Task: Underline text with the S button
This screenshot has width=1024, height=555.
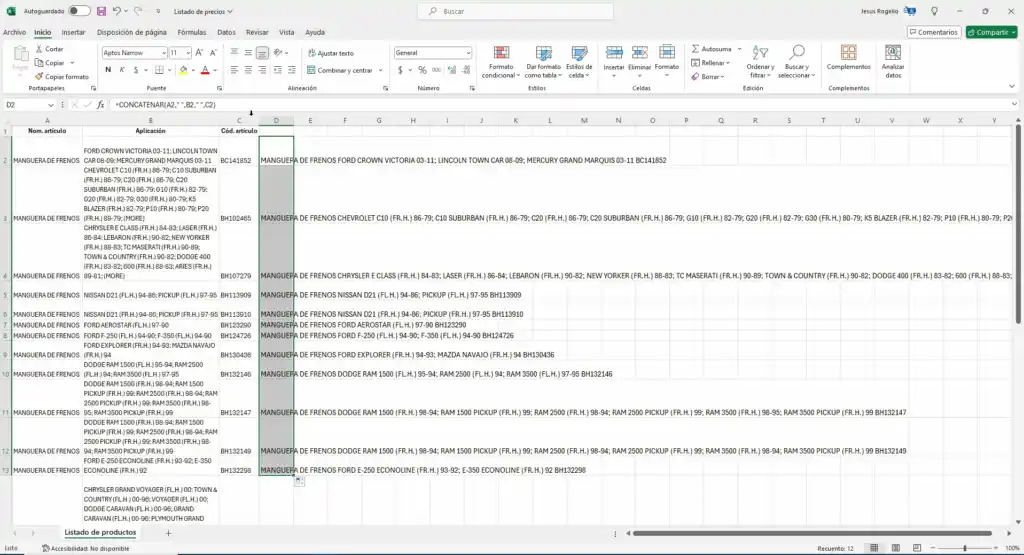Action: coord(135,70)
